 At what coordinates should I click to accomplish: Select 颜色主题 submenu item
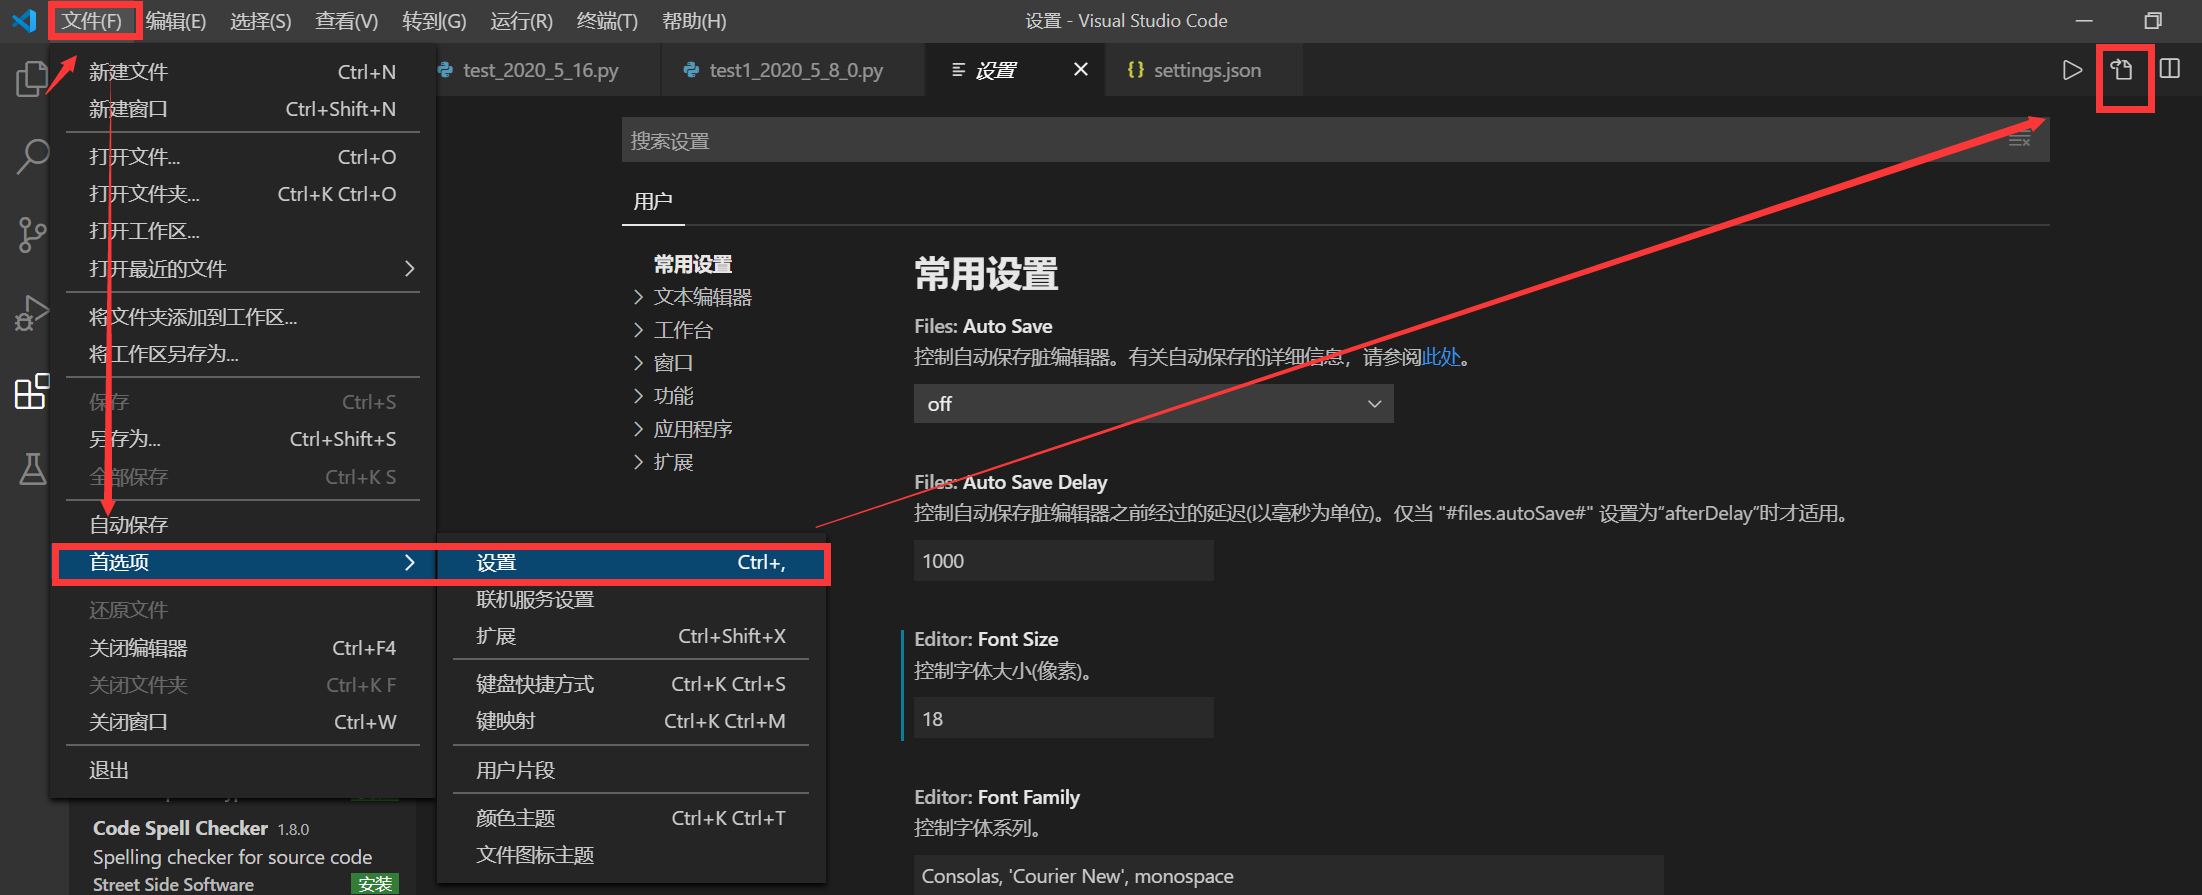pyautogui.click(x=631, y=818)
